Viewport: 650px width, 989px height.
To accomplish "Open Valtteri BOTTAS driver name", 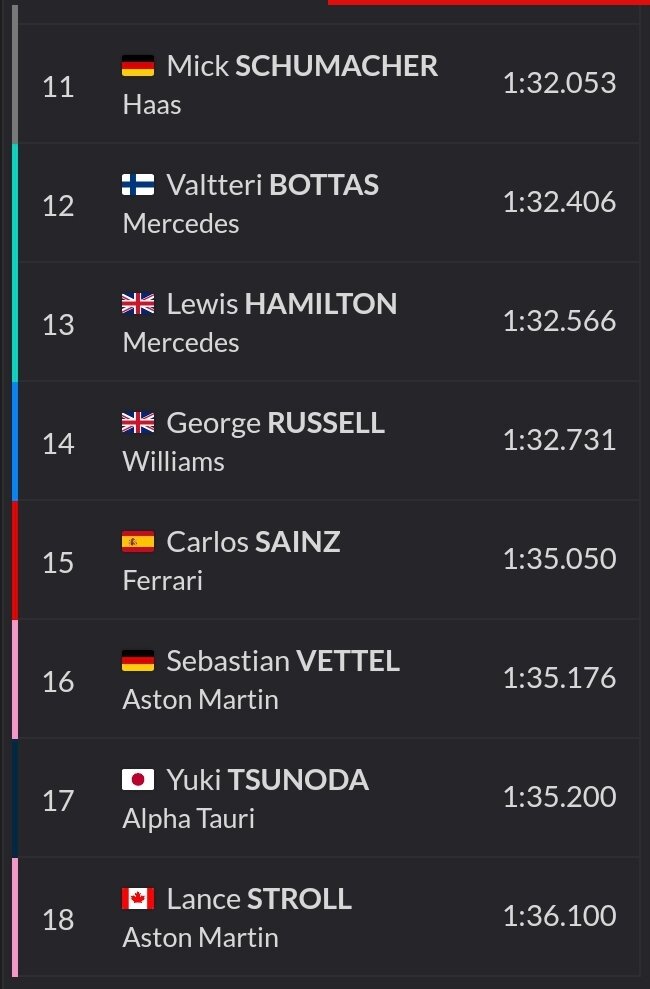I will [272, 185].
